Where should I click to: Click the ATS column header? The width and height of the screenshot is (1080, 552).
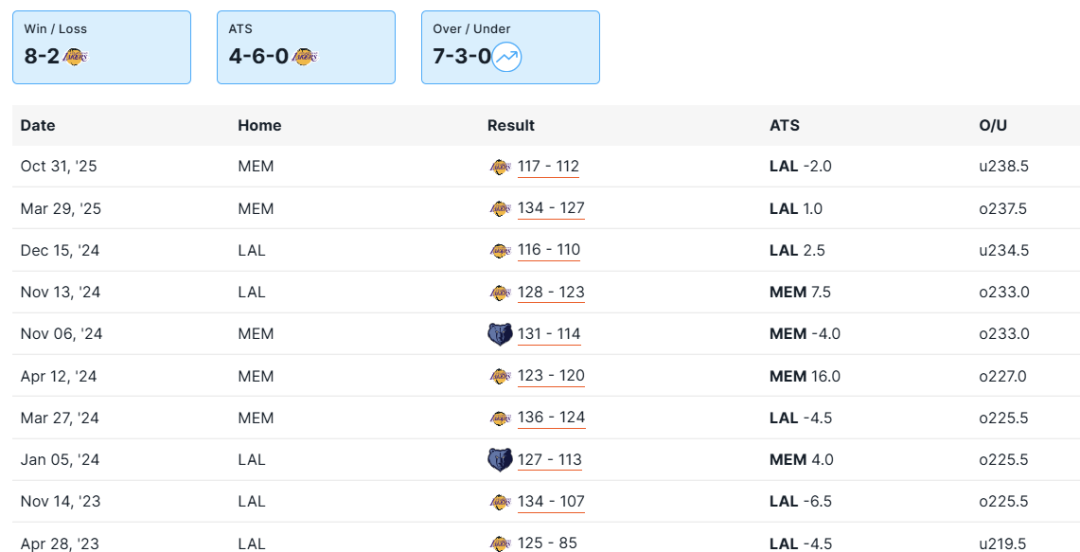click(784, 126)
